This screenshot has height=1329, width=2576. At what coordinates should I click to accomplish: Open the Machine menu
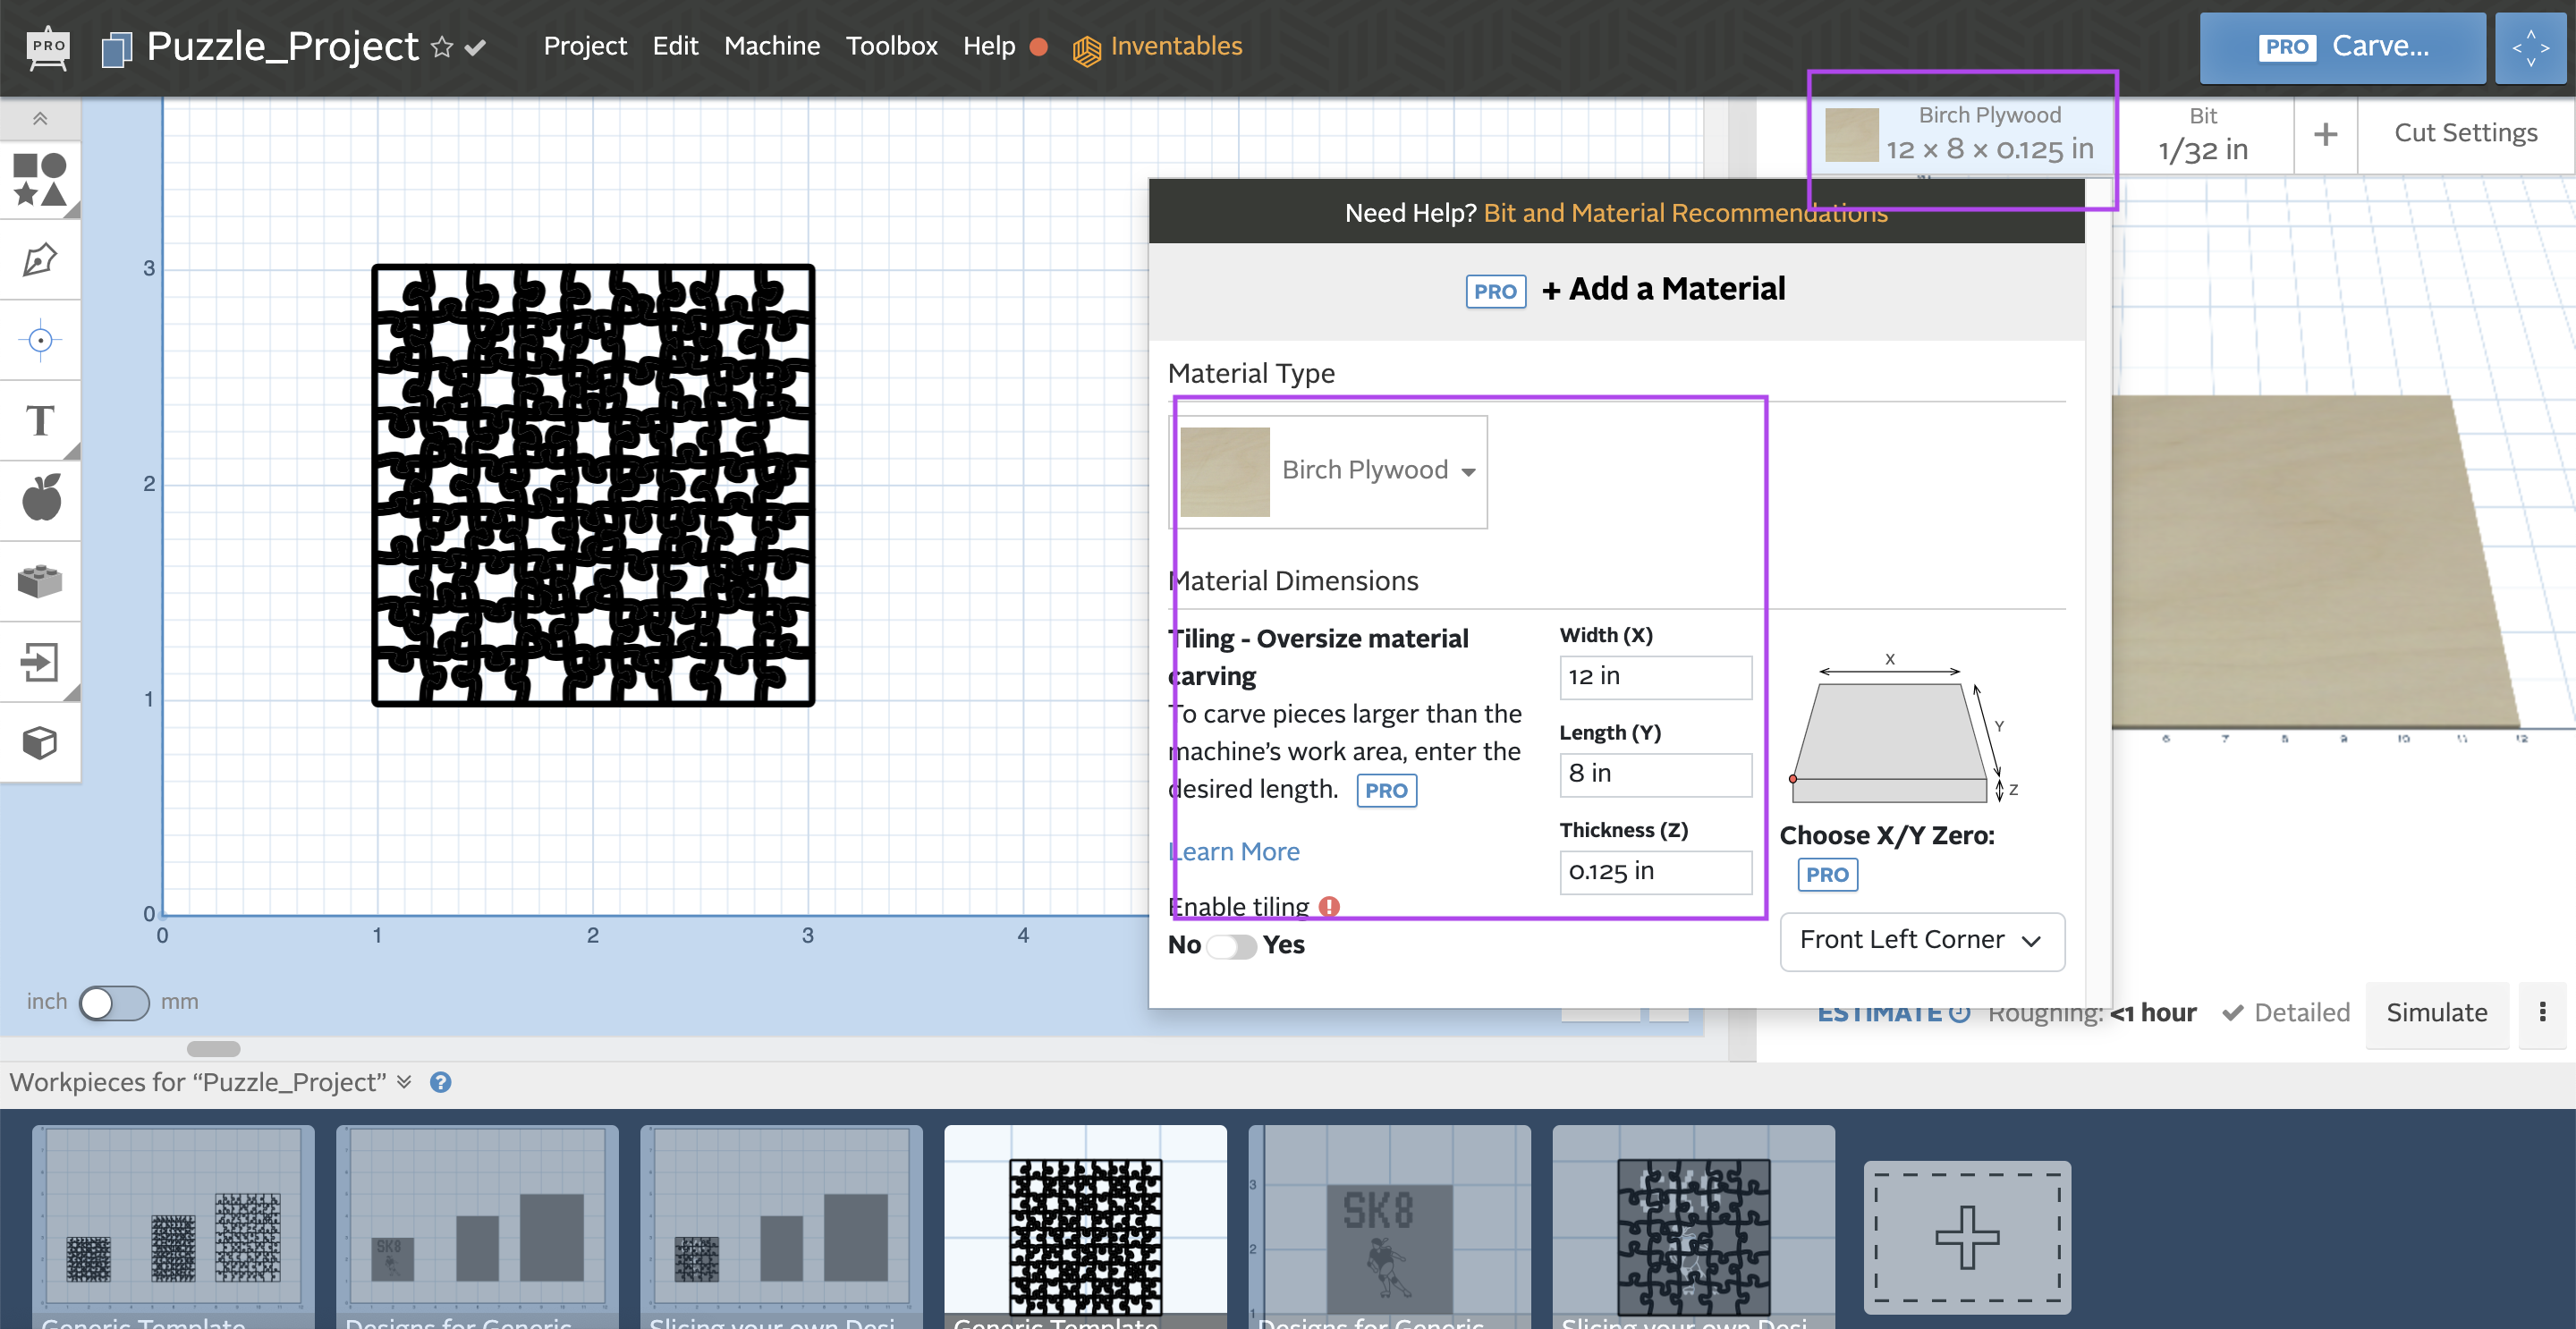[x=771, y=46]
